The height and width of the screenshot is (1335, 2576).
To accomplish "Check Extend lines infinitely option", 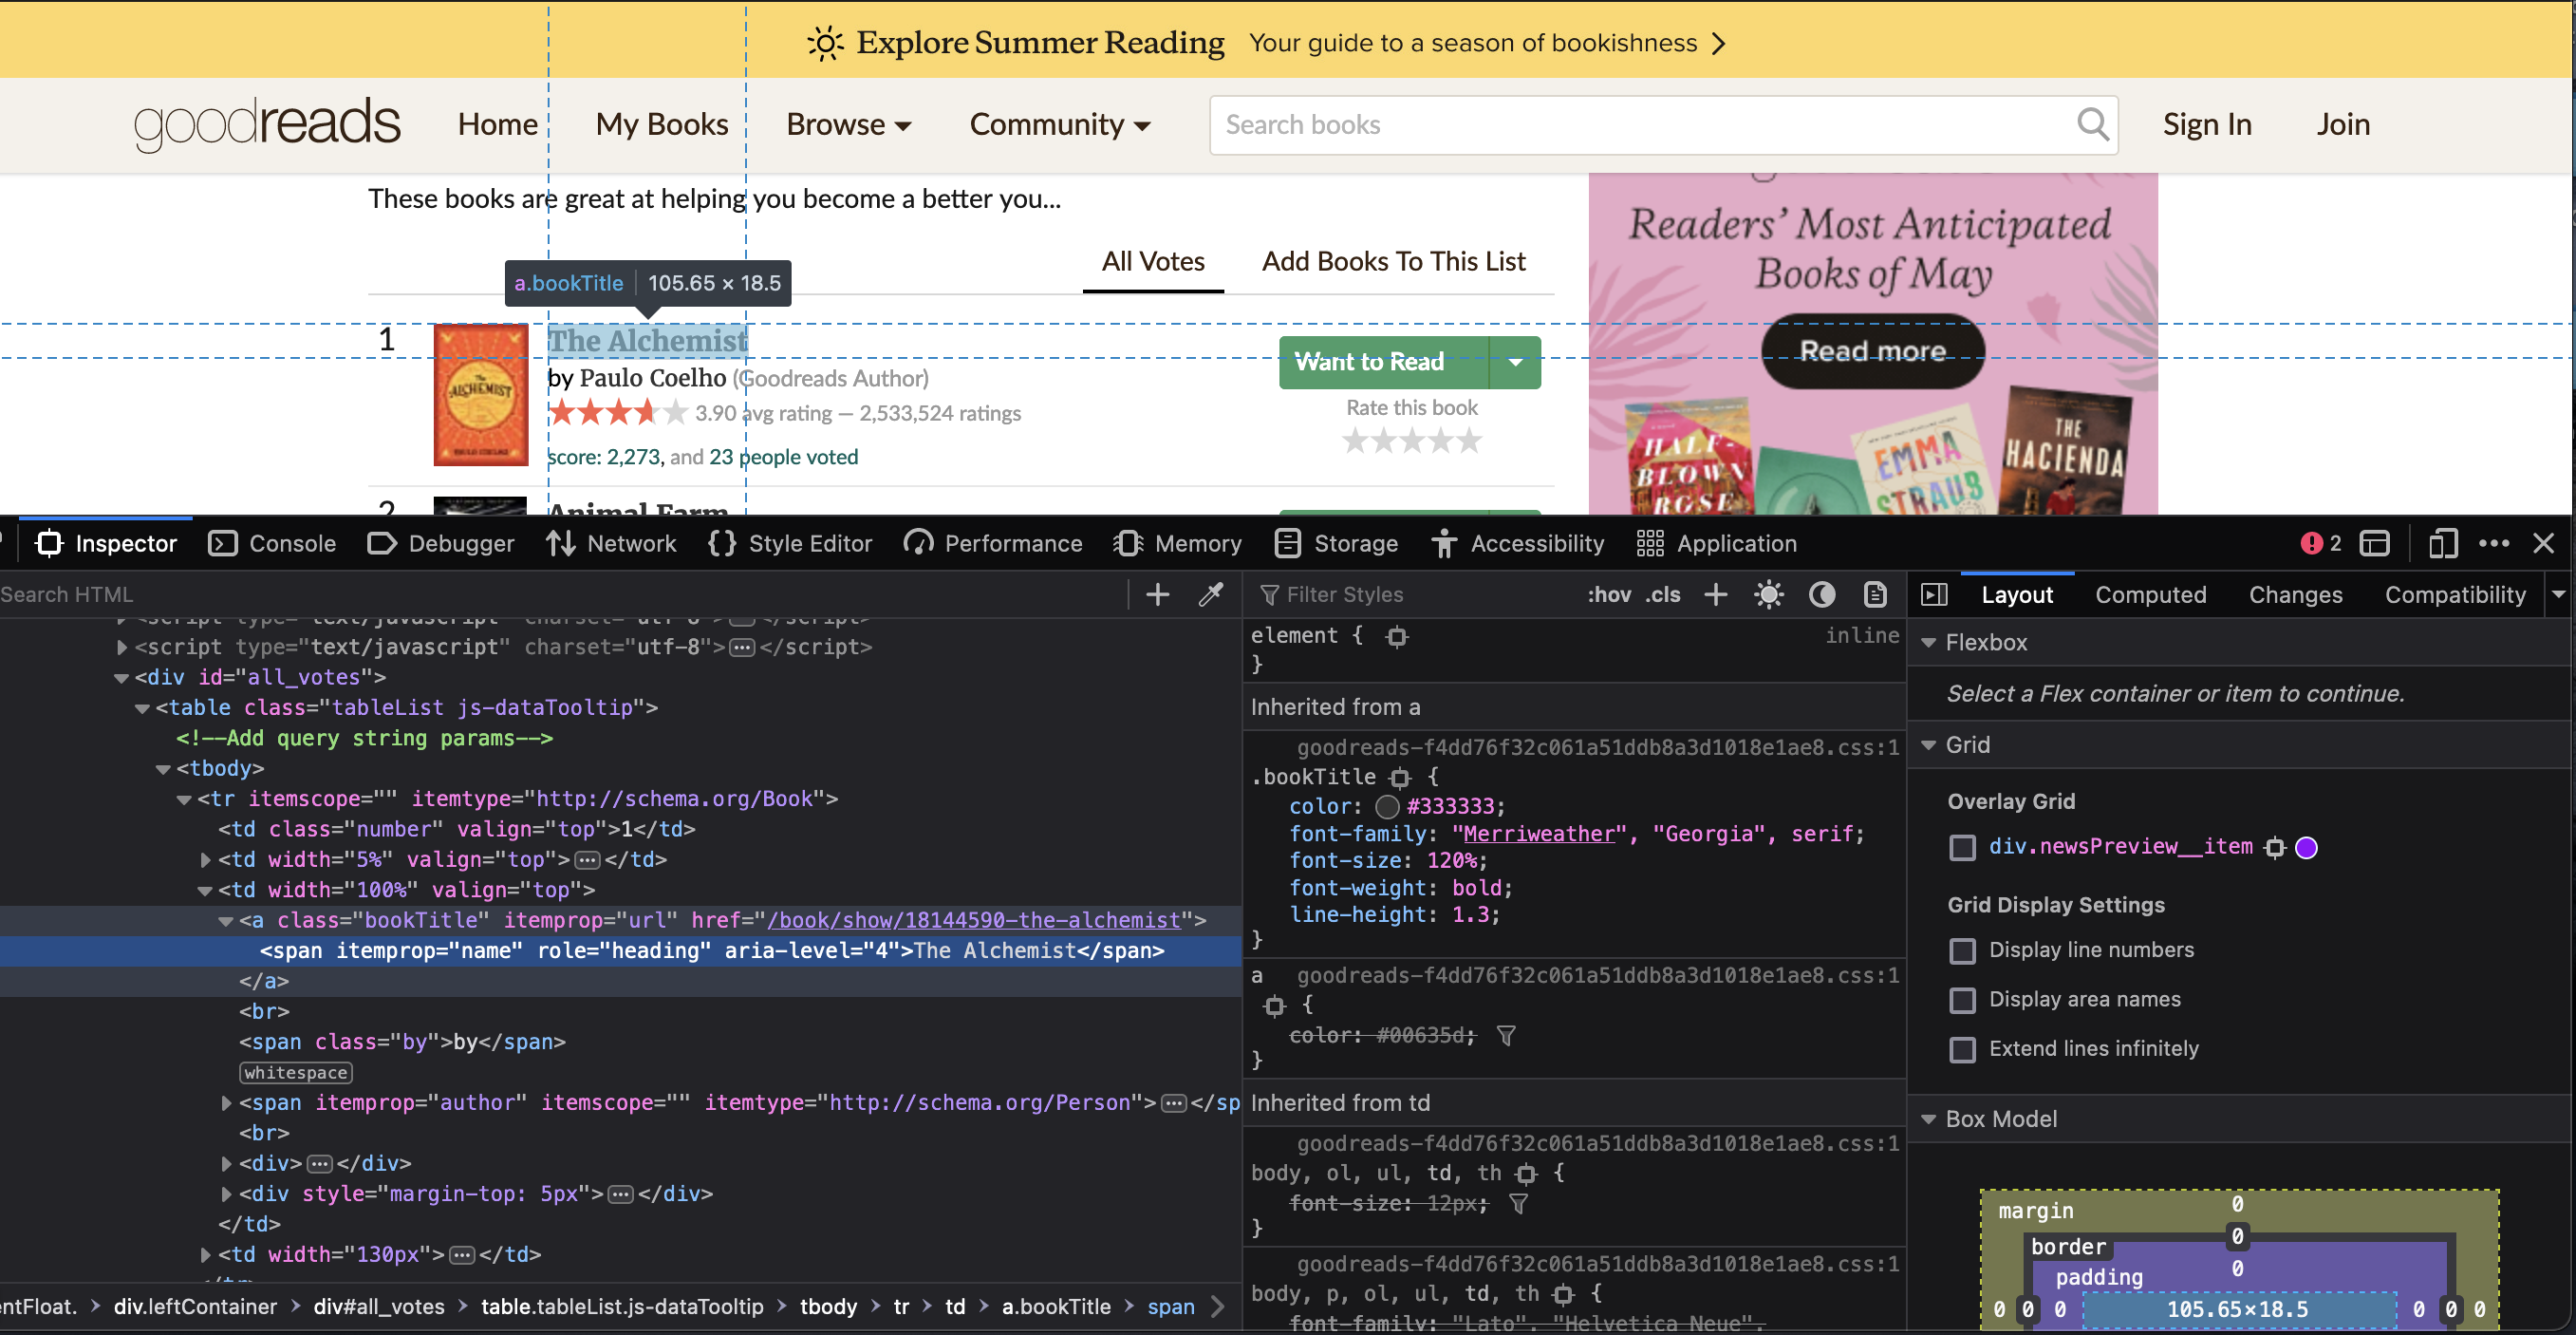I will 1962,1049.
